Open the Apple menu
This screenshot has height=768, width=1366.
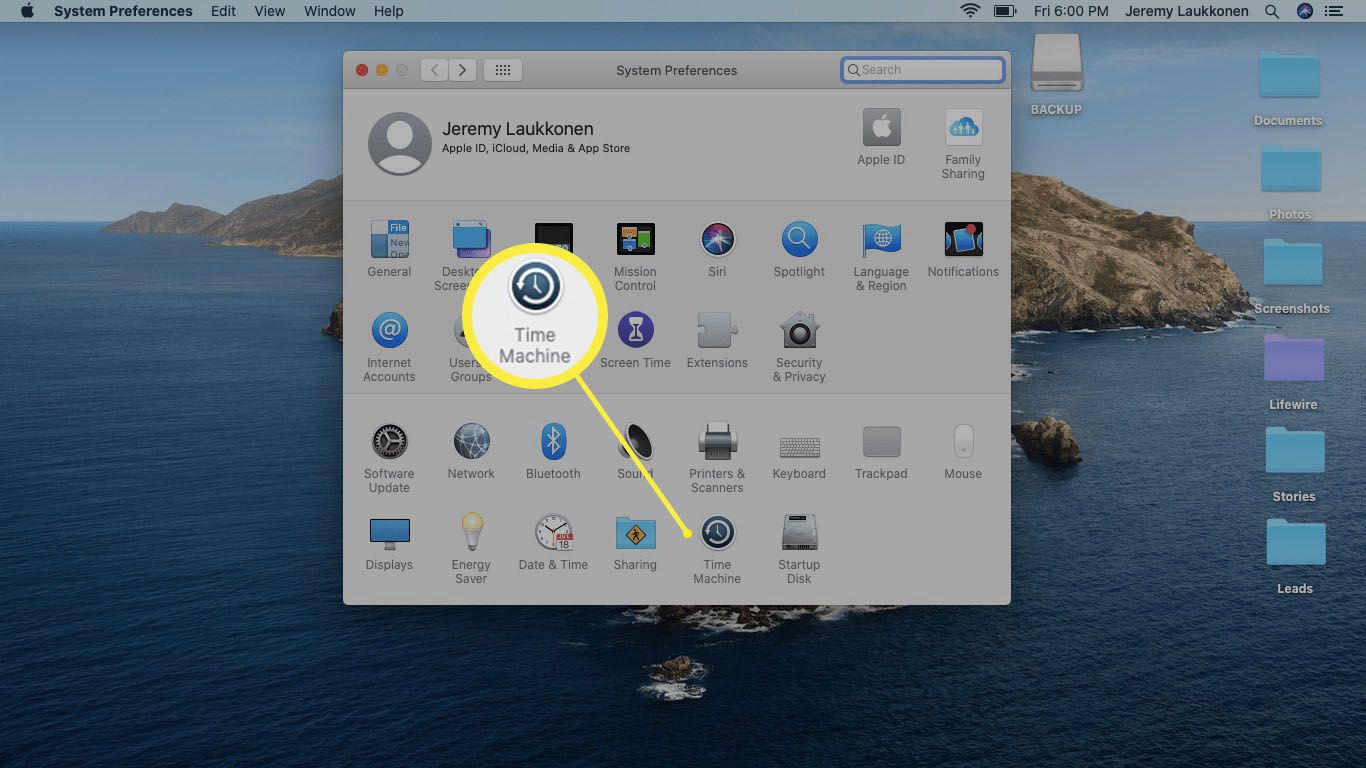point(27,11)
